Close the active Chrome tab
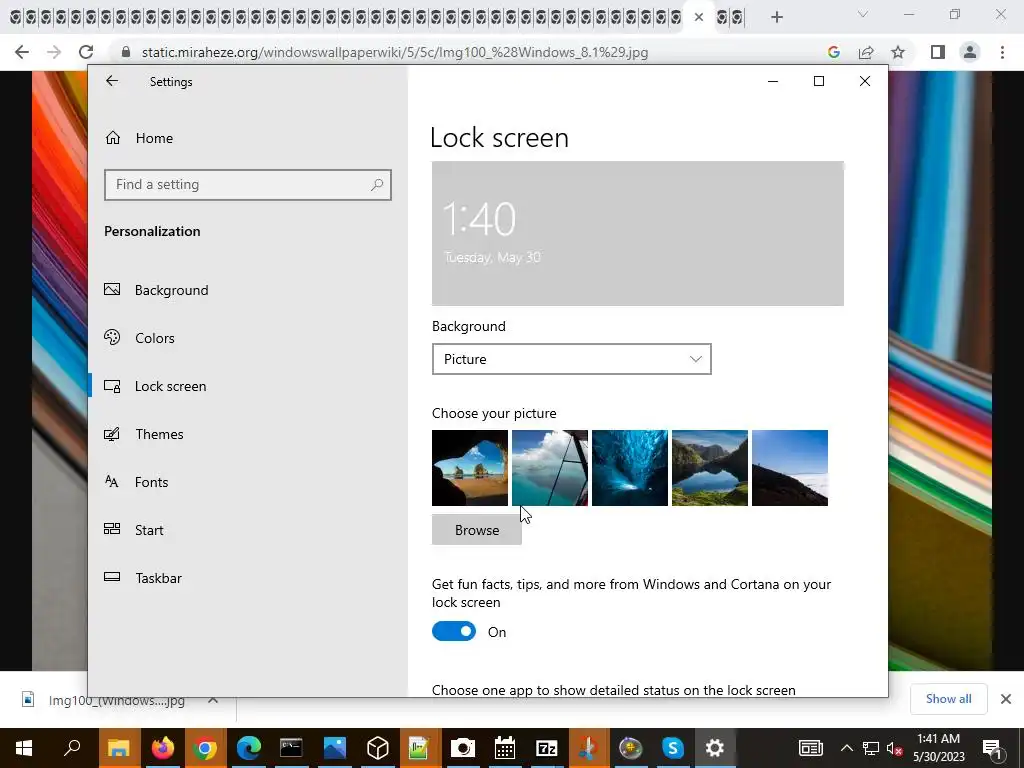 pos(699,17)
